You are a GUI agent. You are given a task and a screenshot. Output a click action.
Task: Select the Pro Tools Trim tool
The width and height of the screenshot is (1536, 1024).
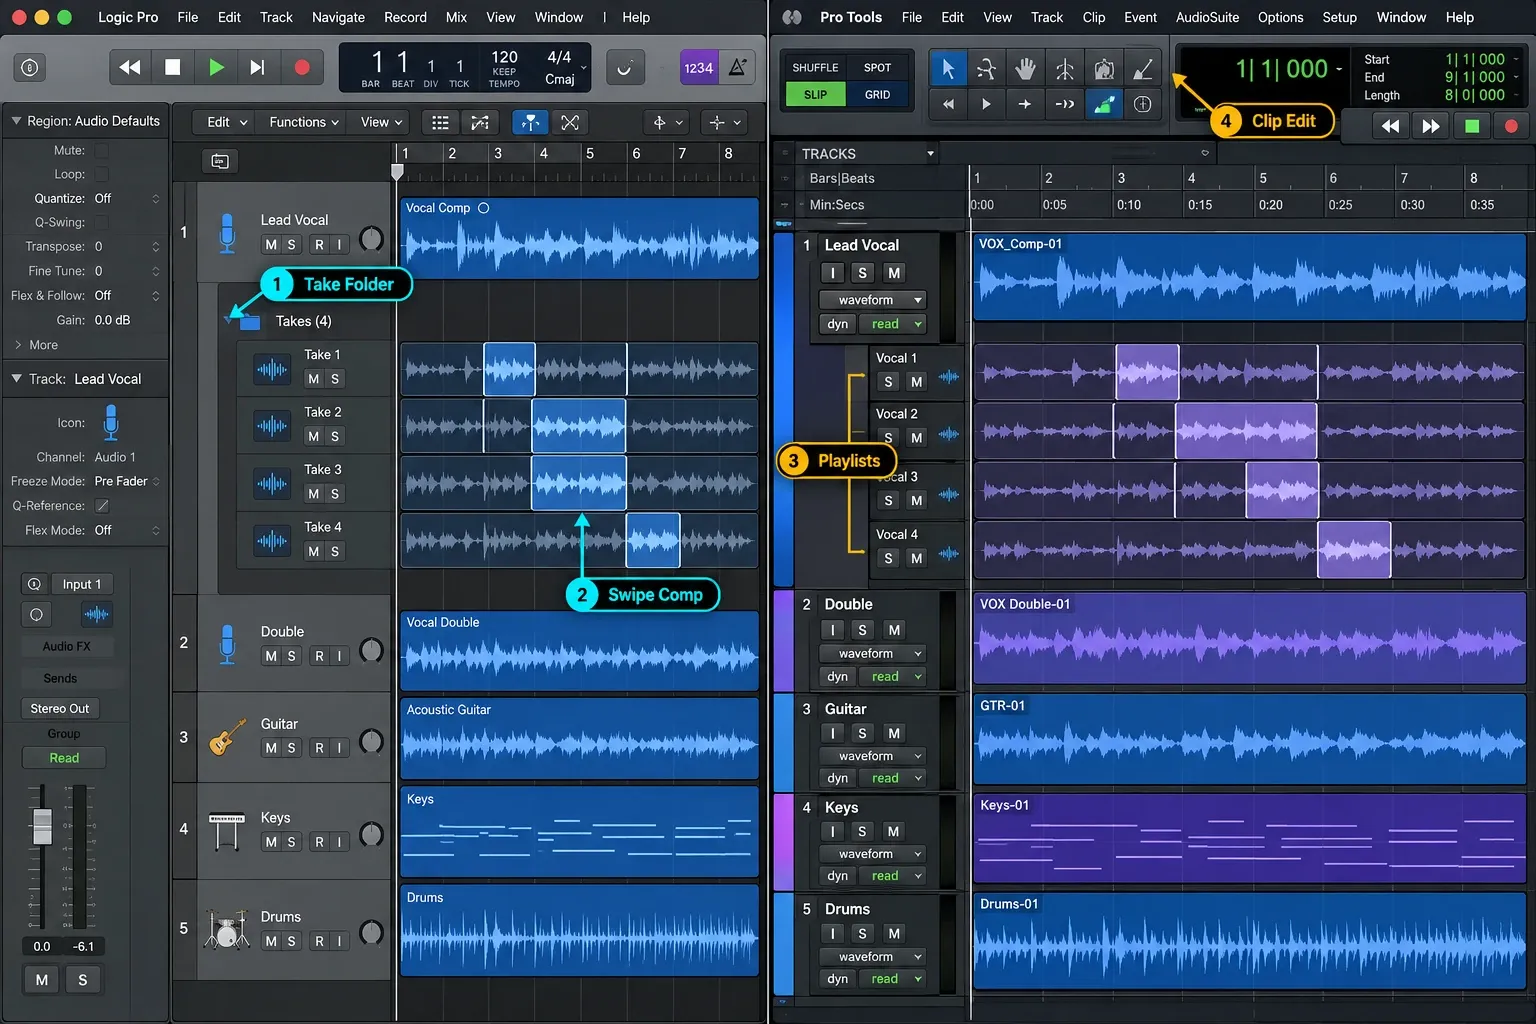click(x=986, y=68)
